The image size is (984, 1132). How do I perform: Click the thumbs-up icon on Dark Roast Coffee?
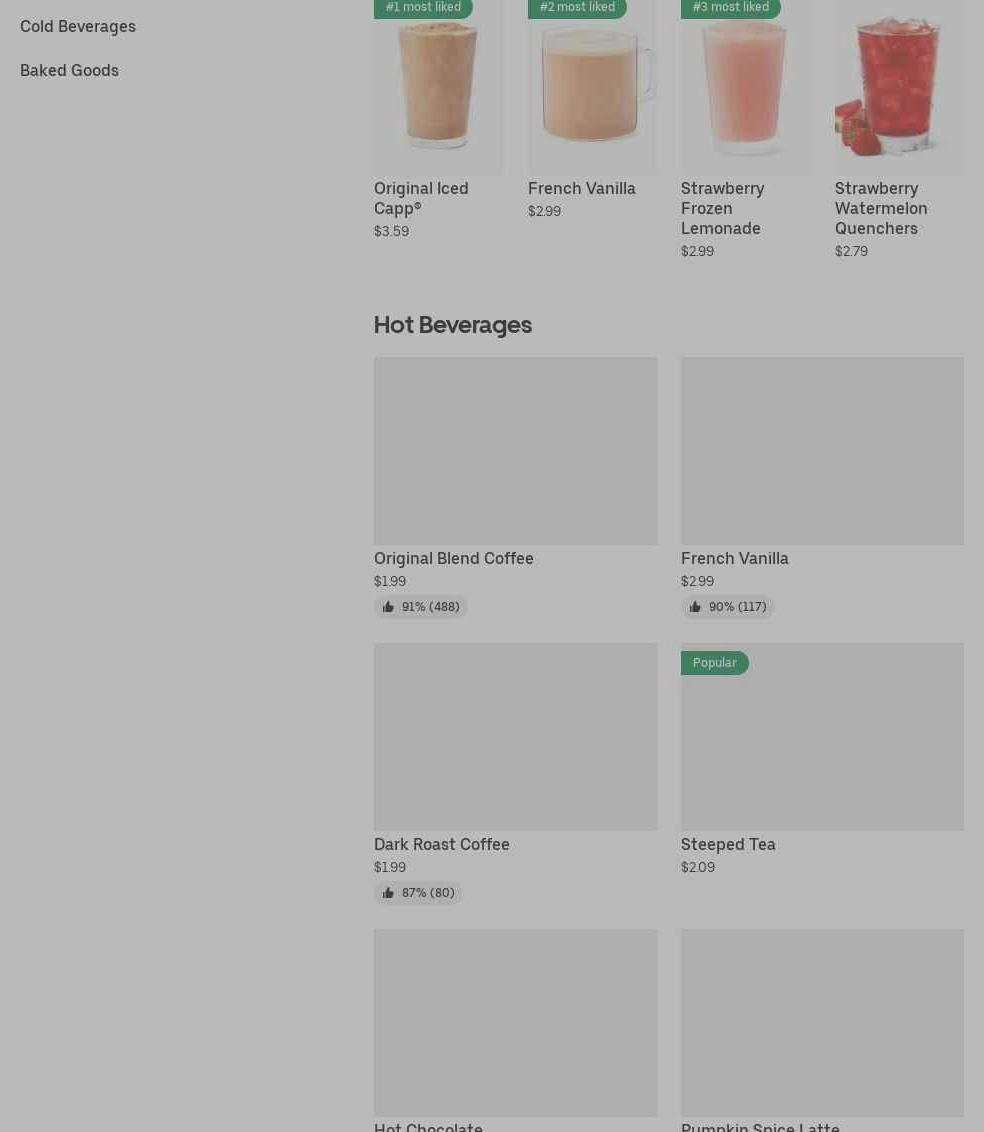tap(388, 893)
